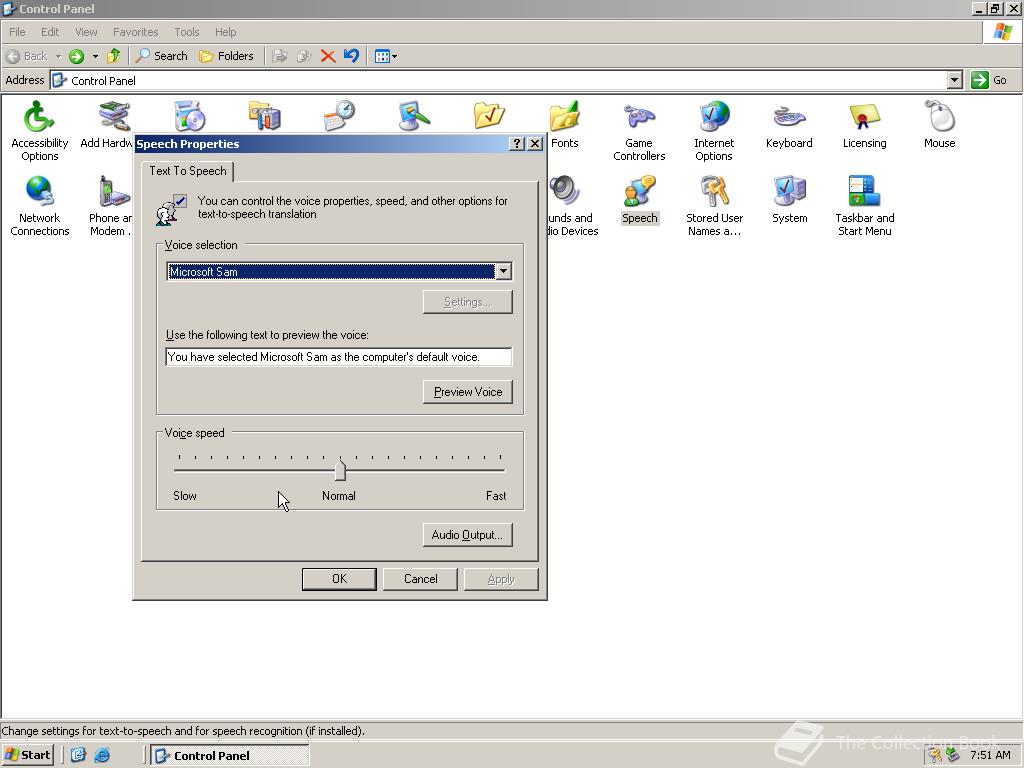Click the Scheduled Tasks clock icon
Image resolution: width=1024 pixels, height=768 pixels.
339,116
